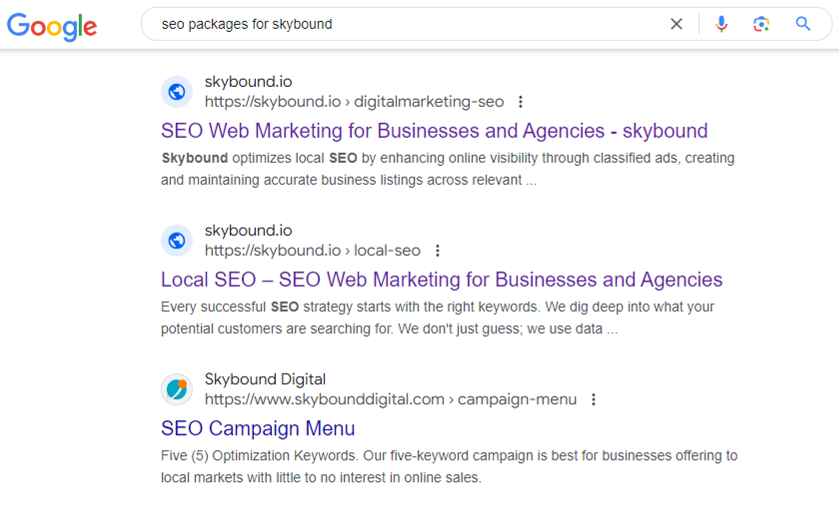Open the 'SEO Campaign Menu' result

click(258, 429)
